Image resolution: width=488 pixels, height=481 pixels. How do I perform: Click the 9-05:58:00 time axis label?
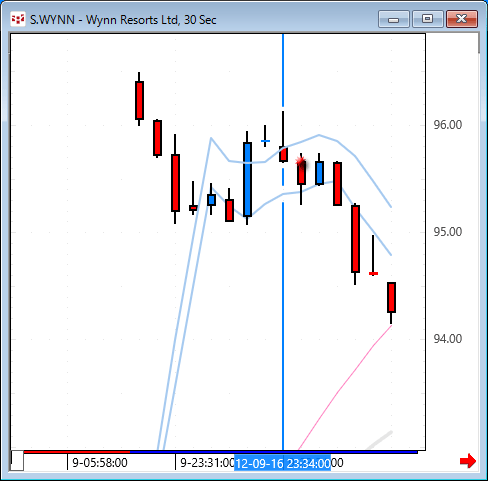(x=100, y=463)
